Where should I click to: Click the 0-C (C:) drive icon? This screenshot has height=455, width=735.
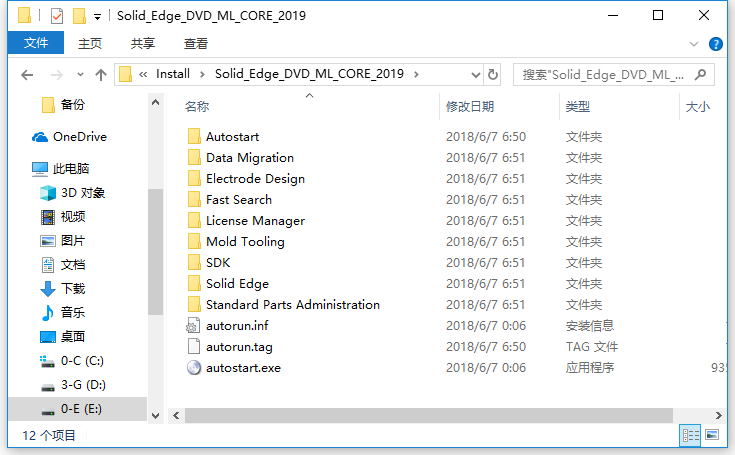tap(48, 361)
